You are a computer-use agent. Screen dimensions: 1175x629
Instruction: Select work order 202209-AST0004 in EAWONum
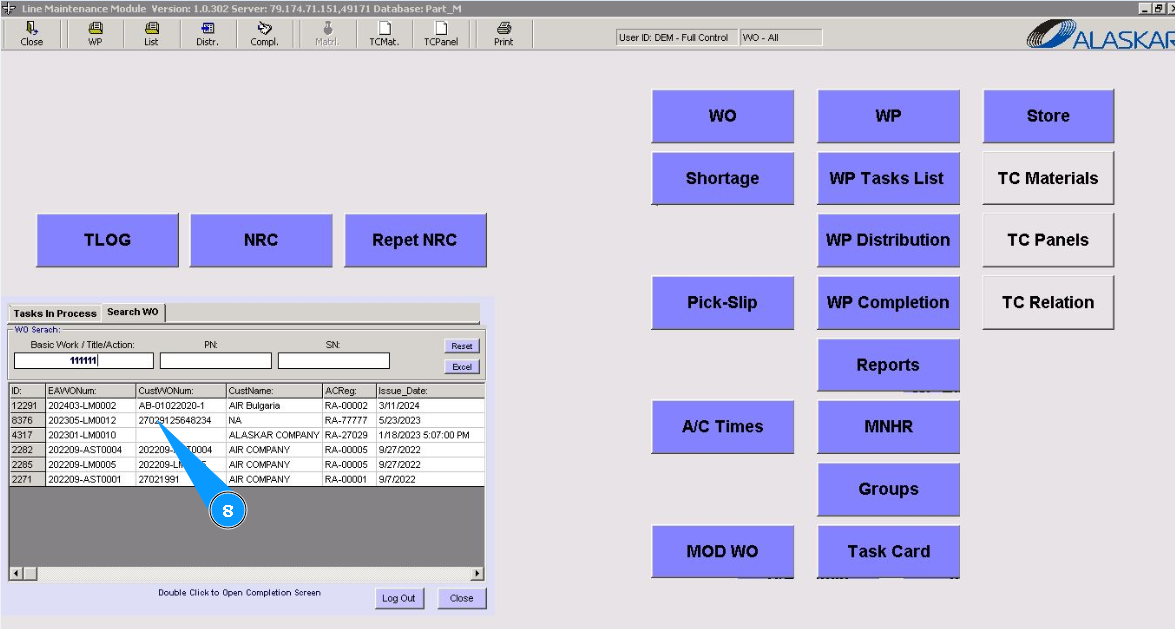click(91, 450)
